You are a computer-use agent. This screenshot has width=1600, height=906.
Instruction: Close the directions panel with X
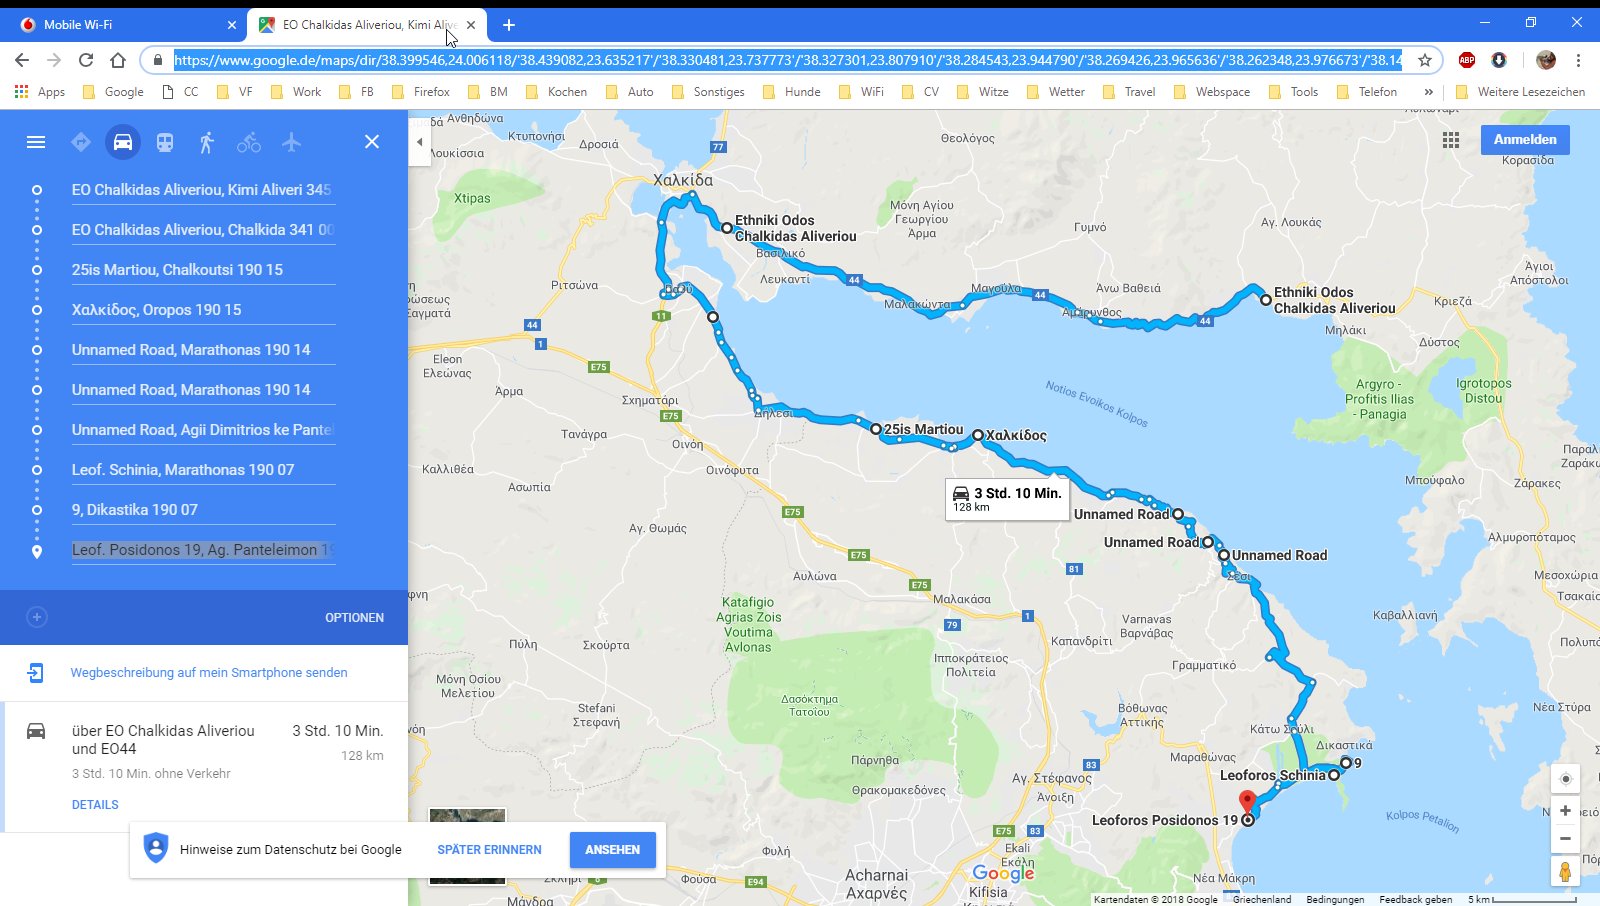click(372, 142)
